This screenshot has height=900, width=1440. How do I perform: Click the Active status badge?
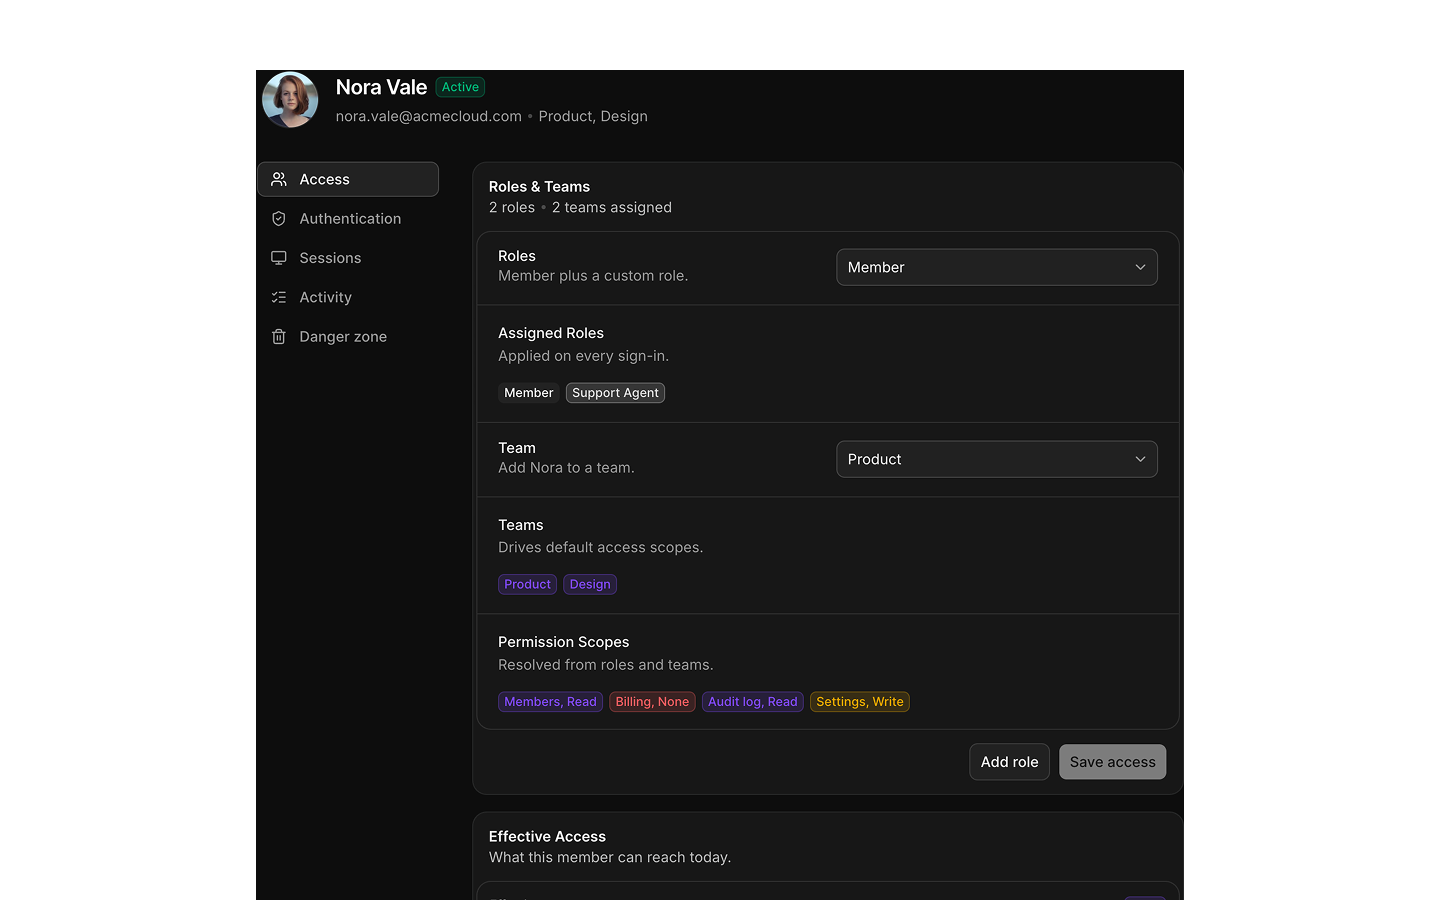pos(460,87)
